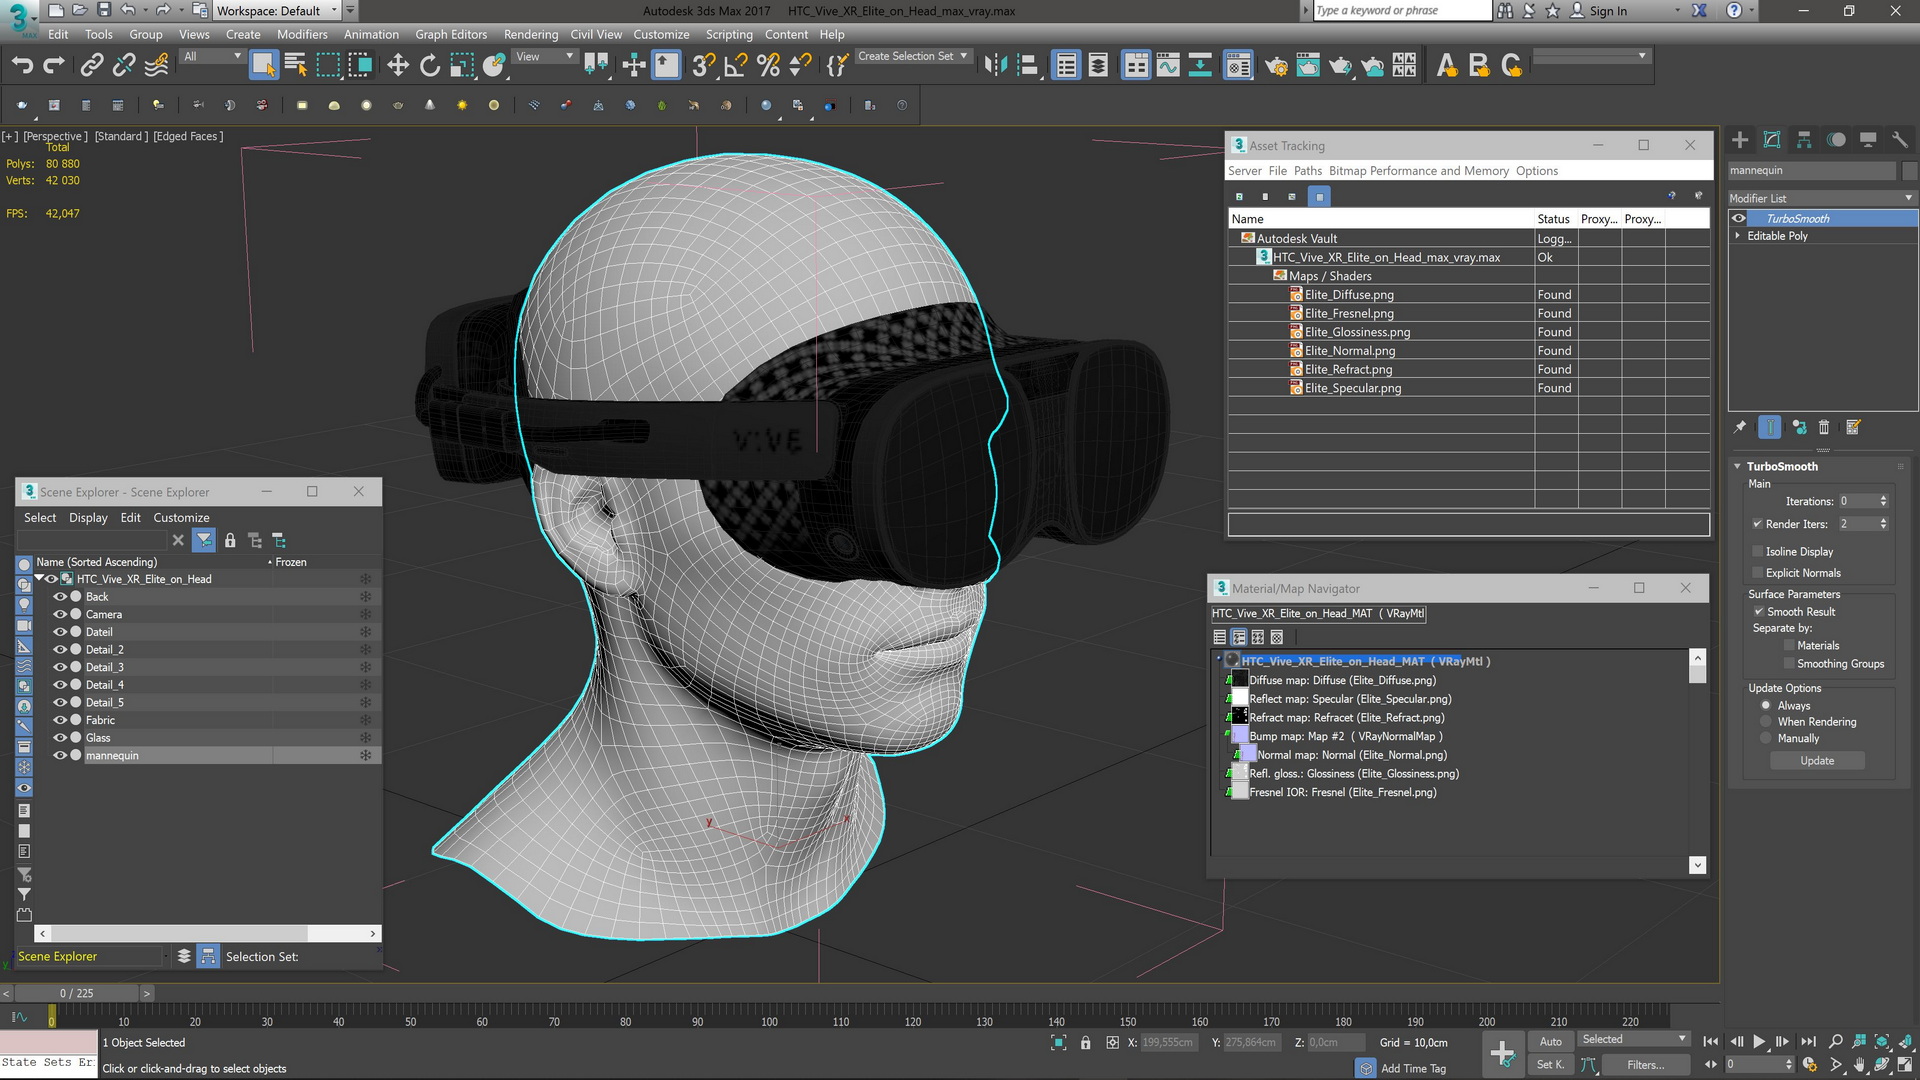Toggle the Angle Snap tool

pyautogui.click(x=735, y=65)
